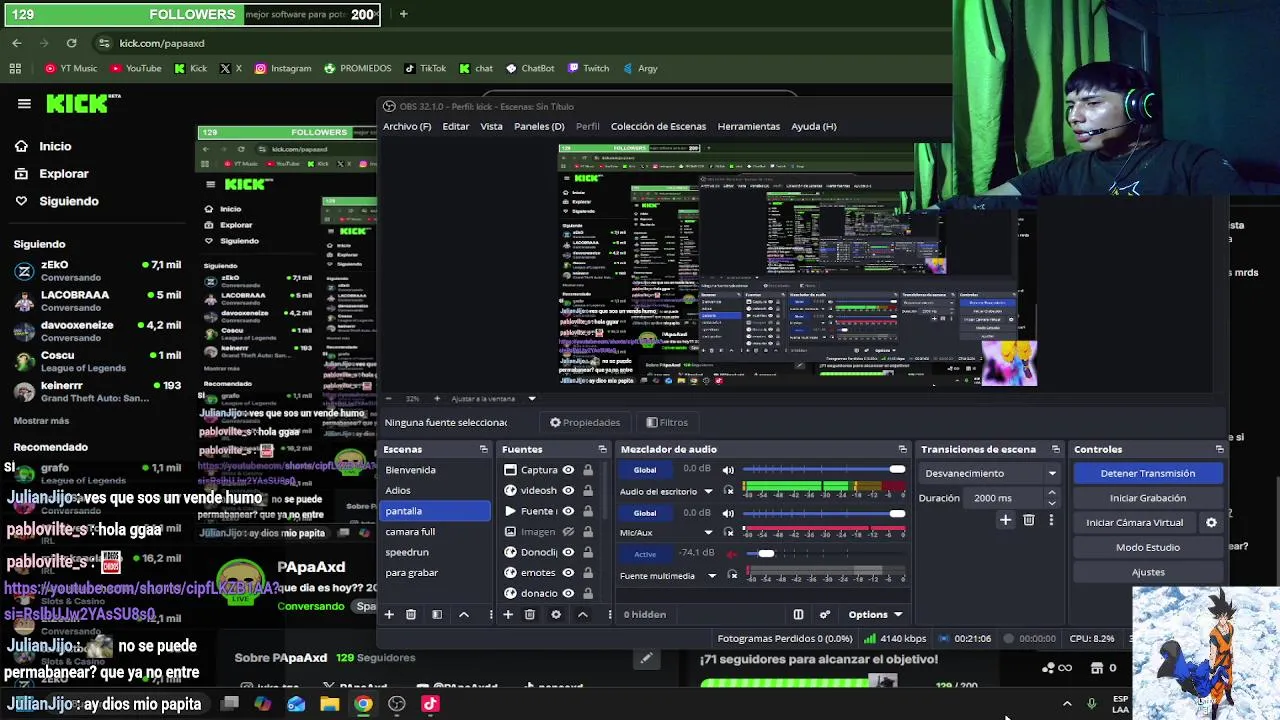Open Colección de Escenas menu
Image resolution: width=1280 pixels, height=720 pixels.
click(658, 126)
